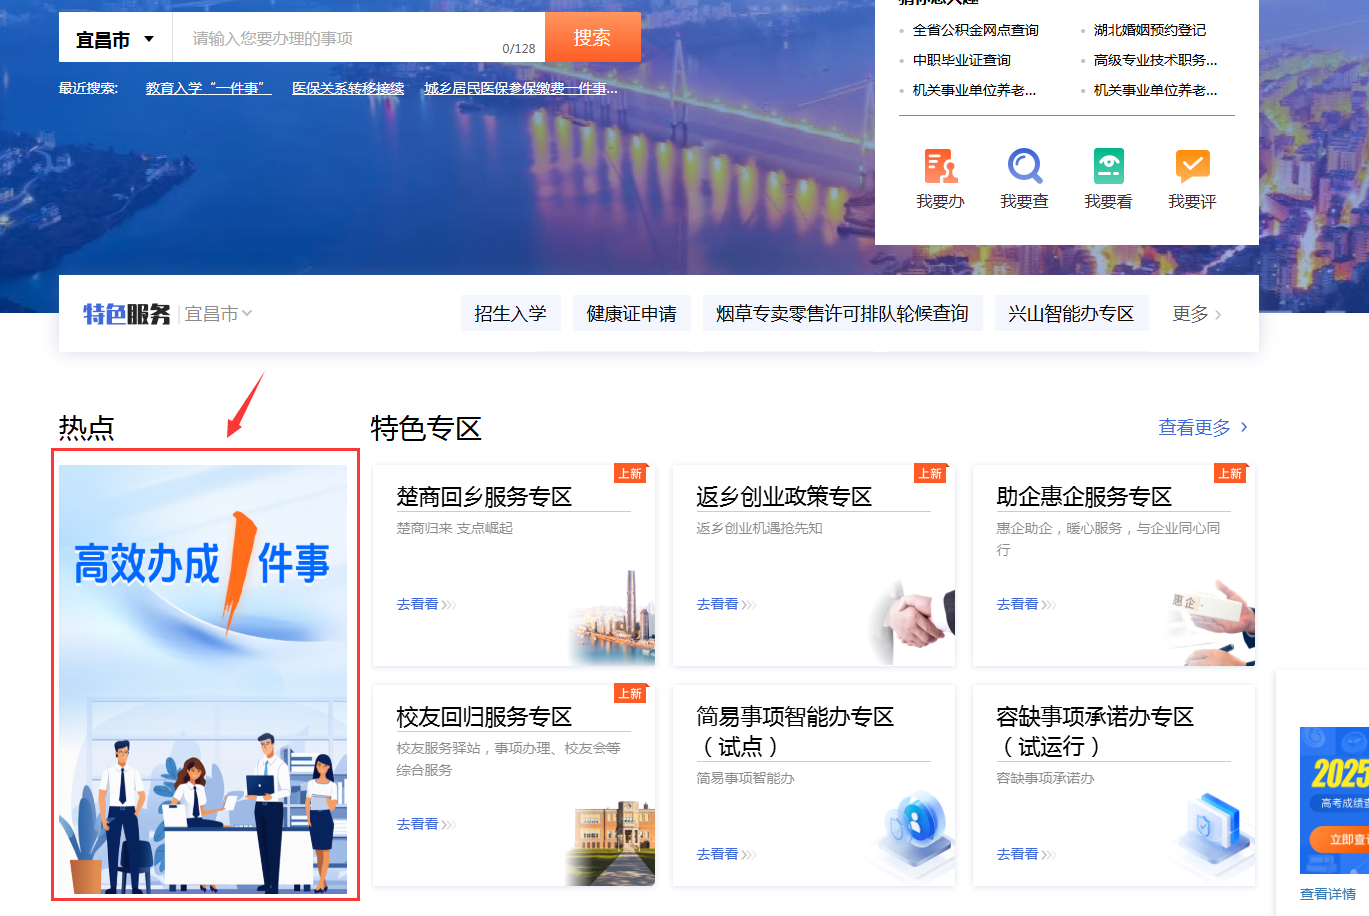Click the 我要评 review icon

point(1192,166)
